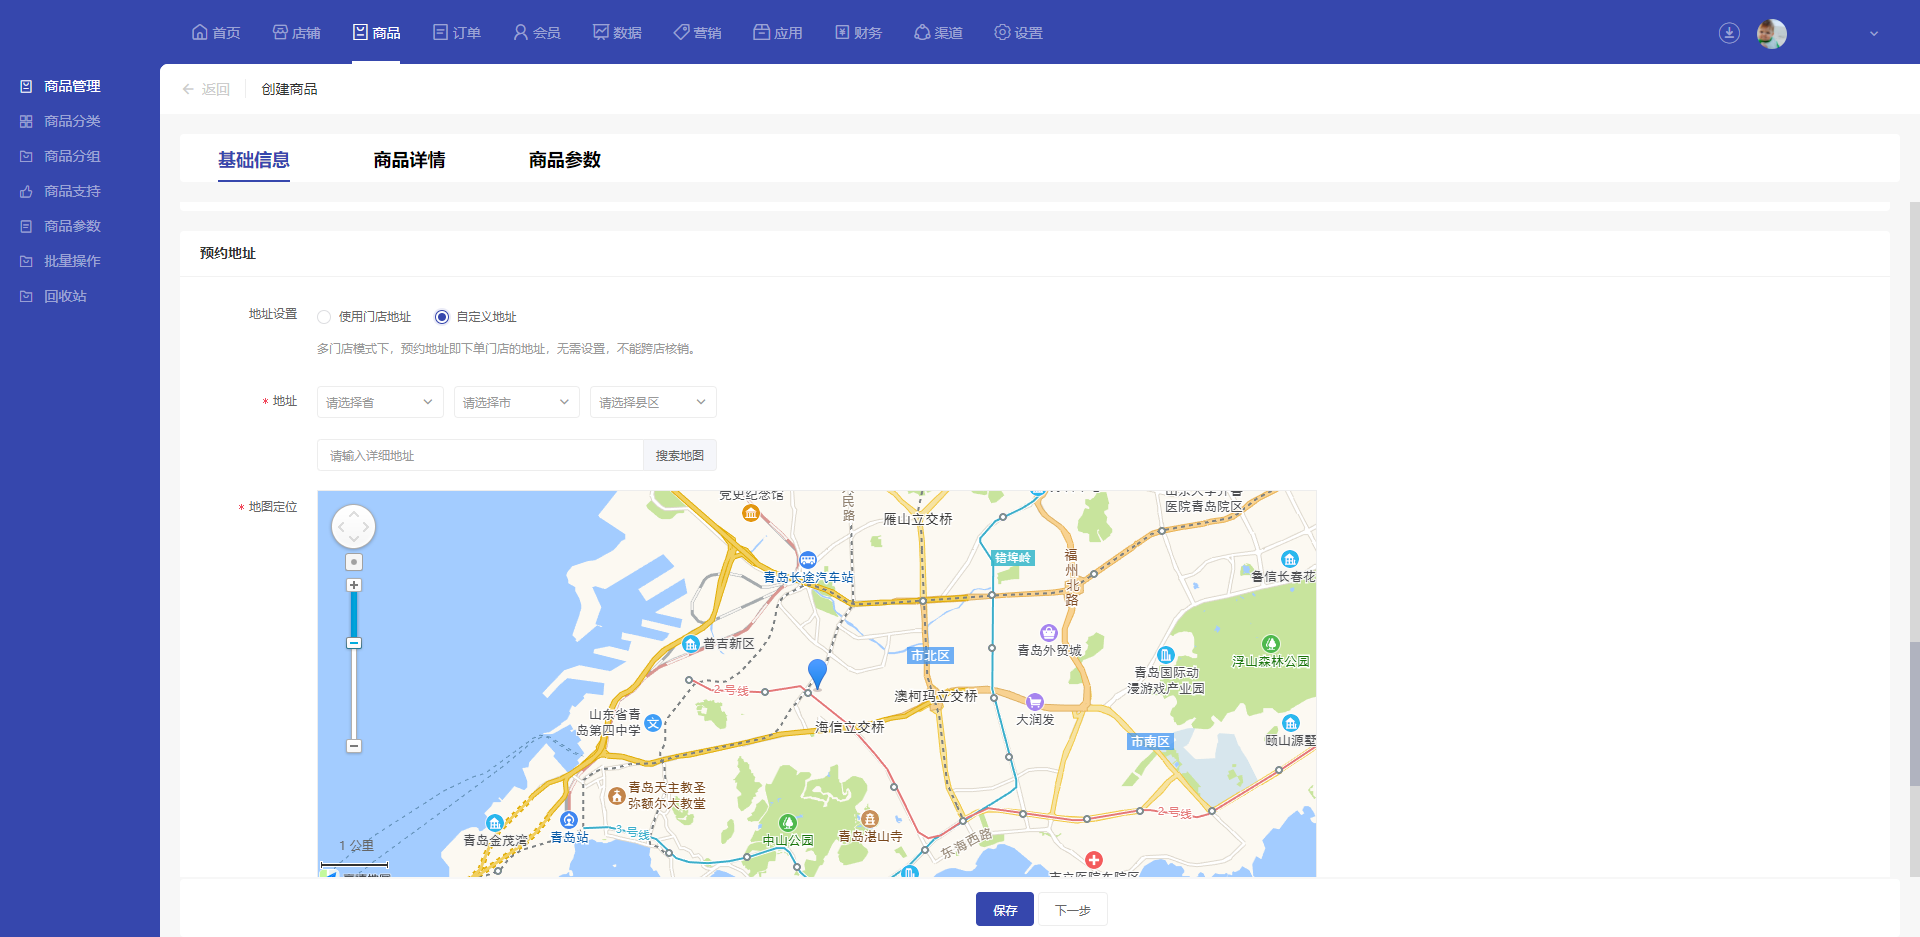
Task: Click the back arrow 返回
Action: (206, 89)
